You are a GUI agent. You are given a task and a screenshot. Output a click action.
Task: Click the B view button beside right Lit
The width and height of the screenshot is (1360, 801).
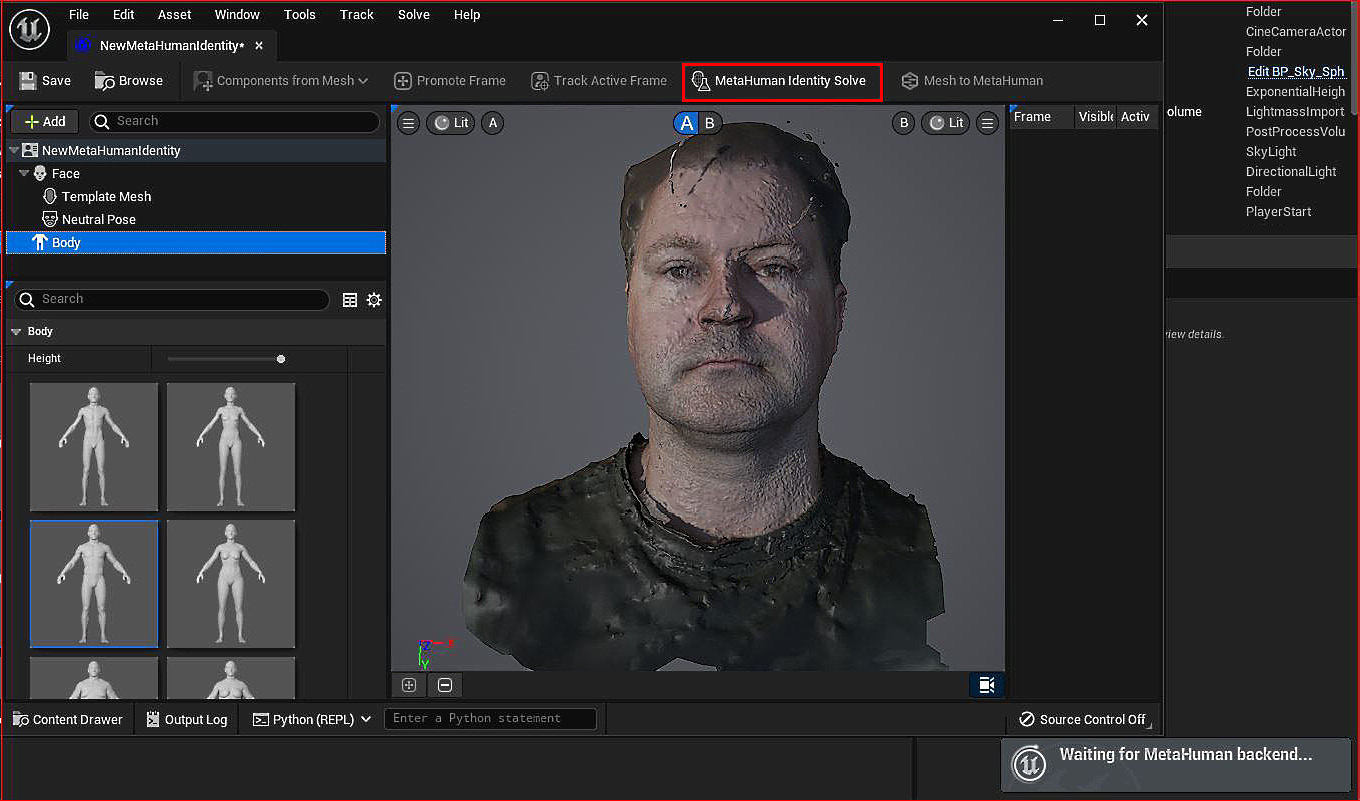[x=904, y=123]
